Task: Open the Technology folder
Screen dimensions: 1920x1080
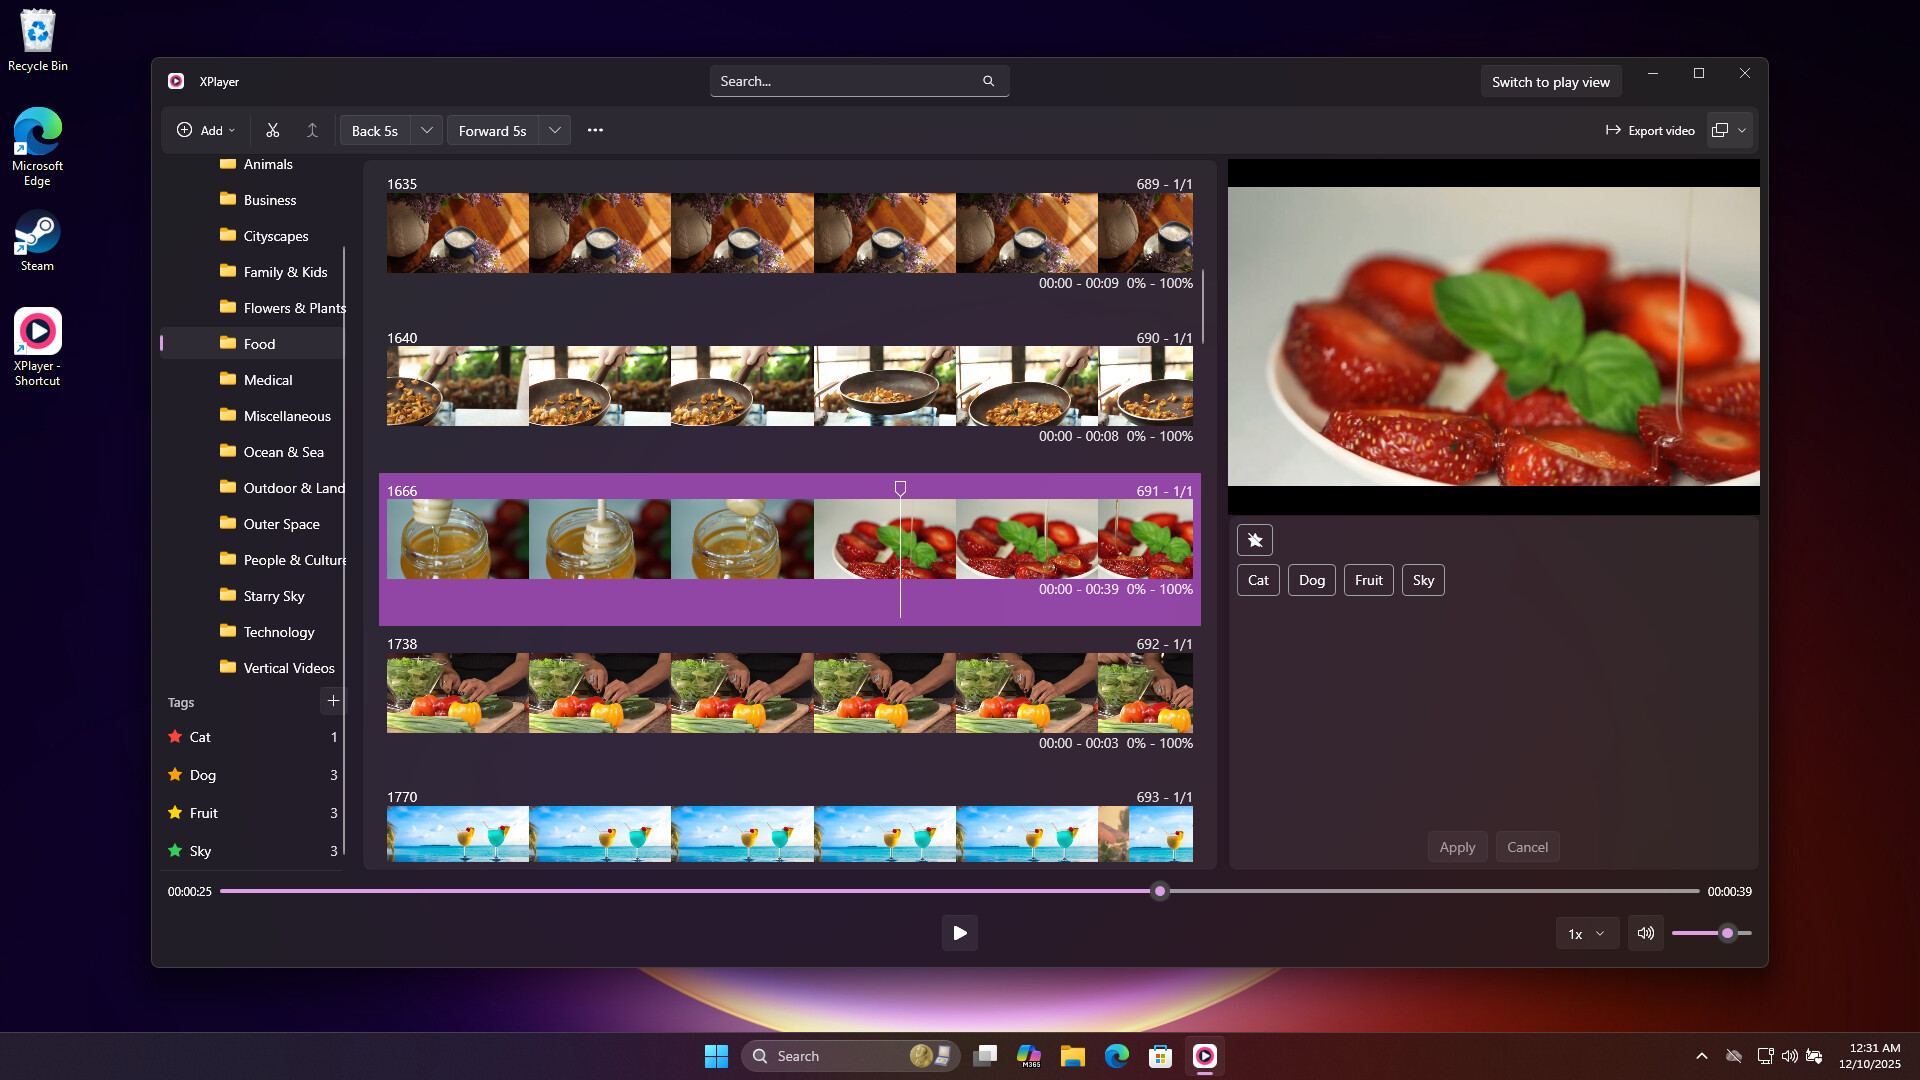Action: pos(278,632)
